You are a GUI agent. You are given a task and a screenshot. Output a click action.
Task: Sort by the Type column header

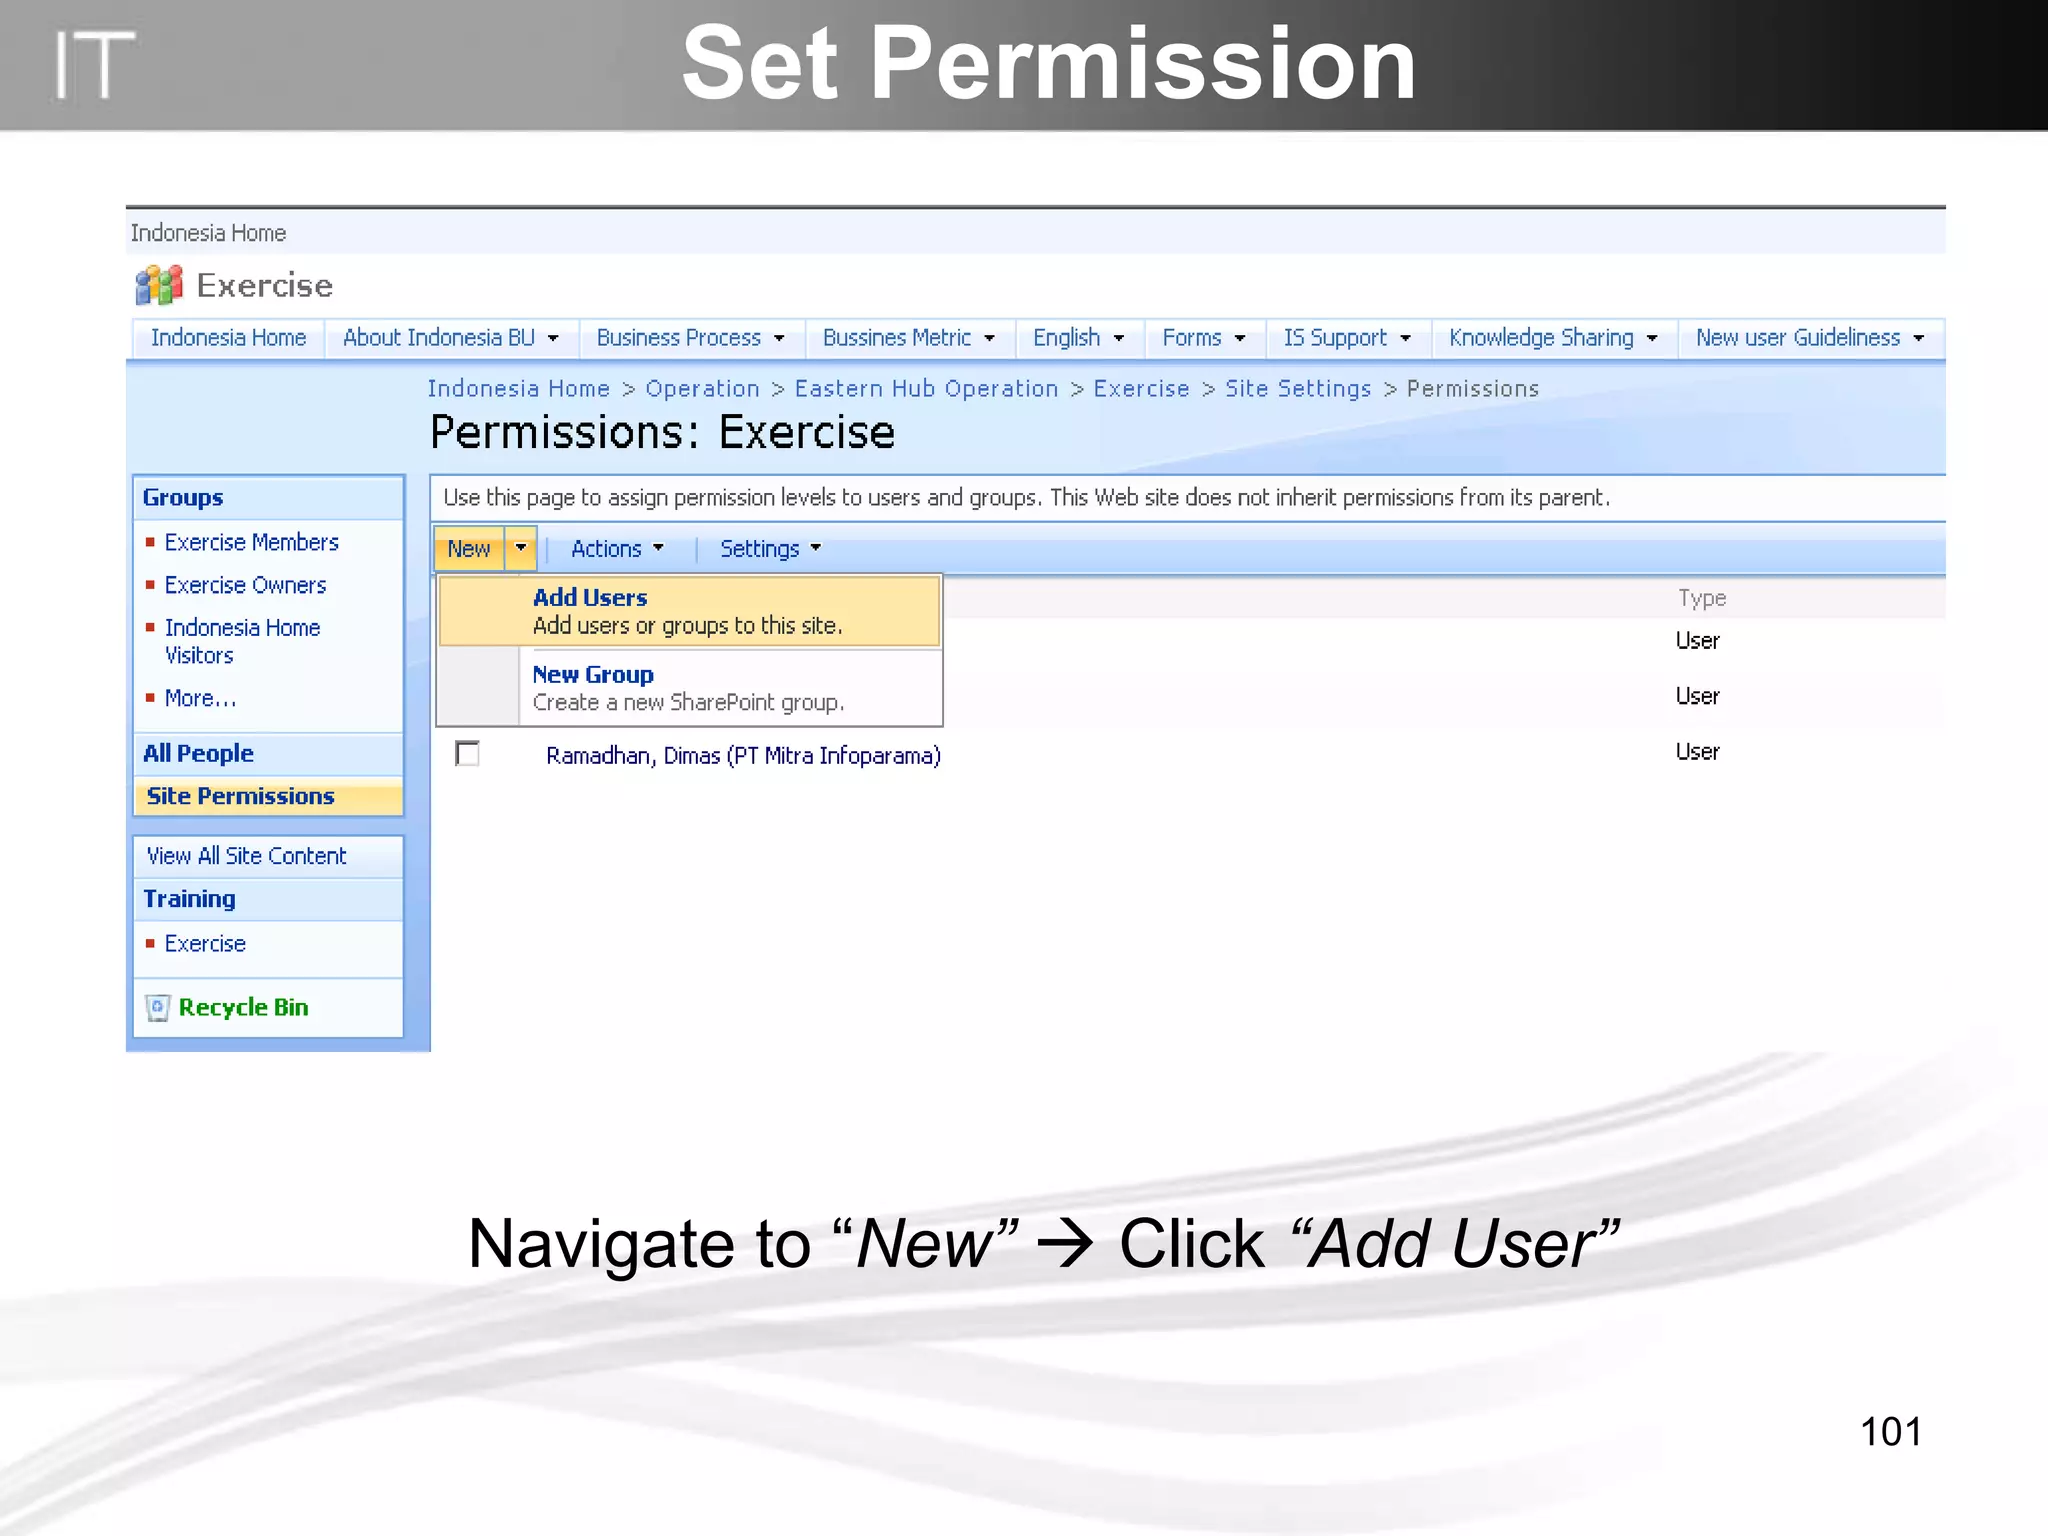pyautogui.click(x=1702, y=598)
